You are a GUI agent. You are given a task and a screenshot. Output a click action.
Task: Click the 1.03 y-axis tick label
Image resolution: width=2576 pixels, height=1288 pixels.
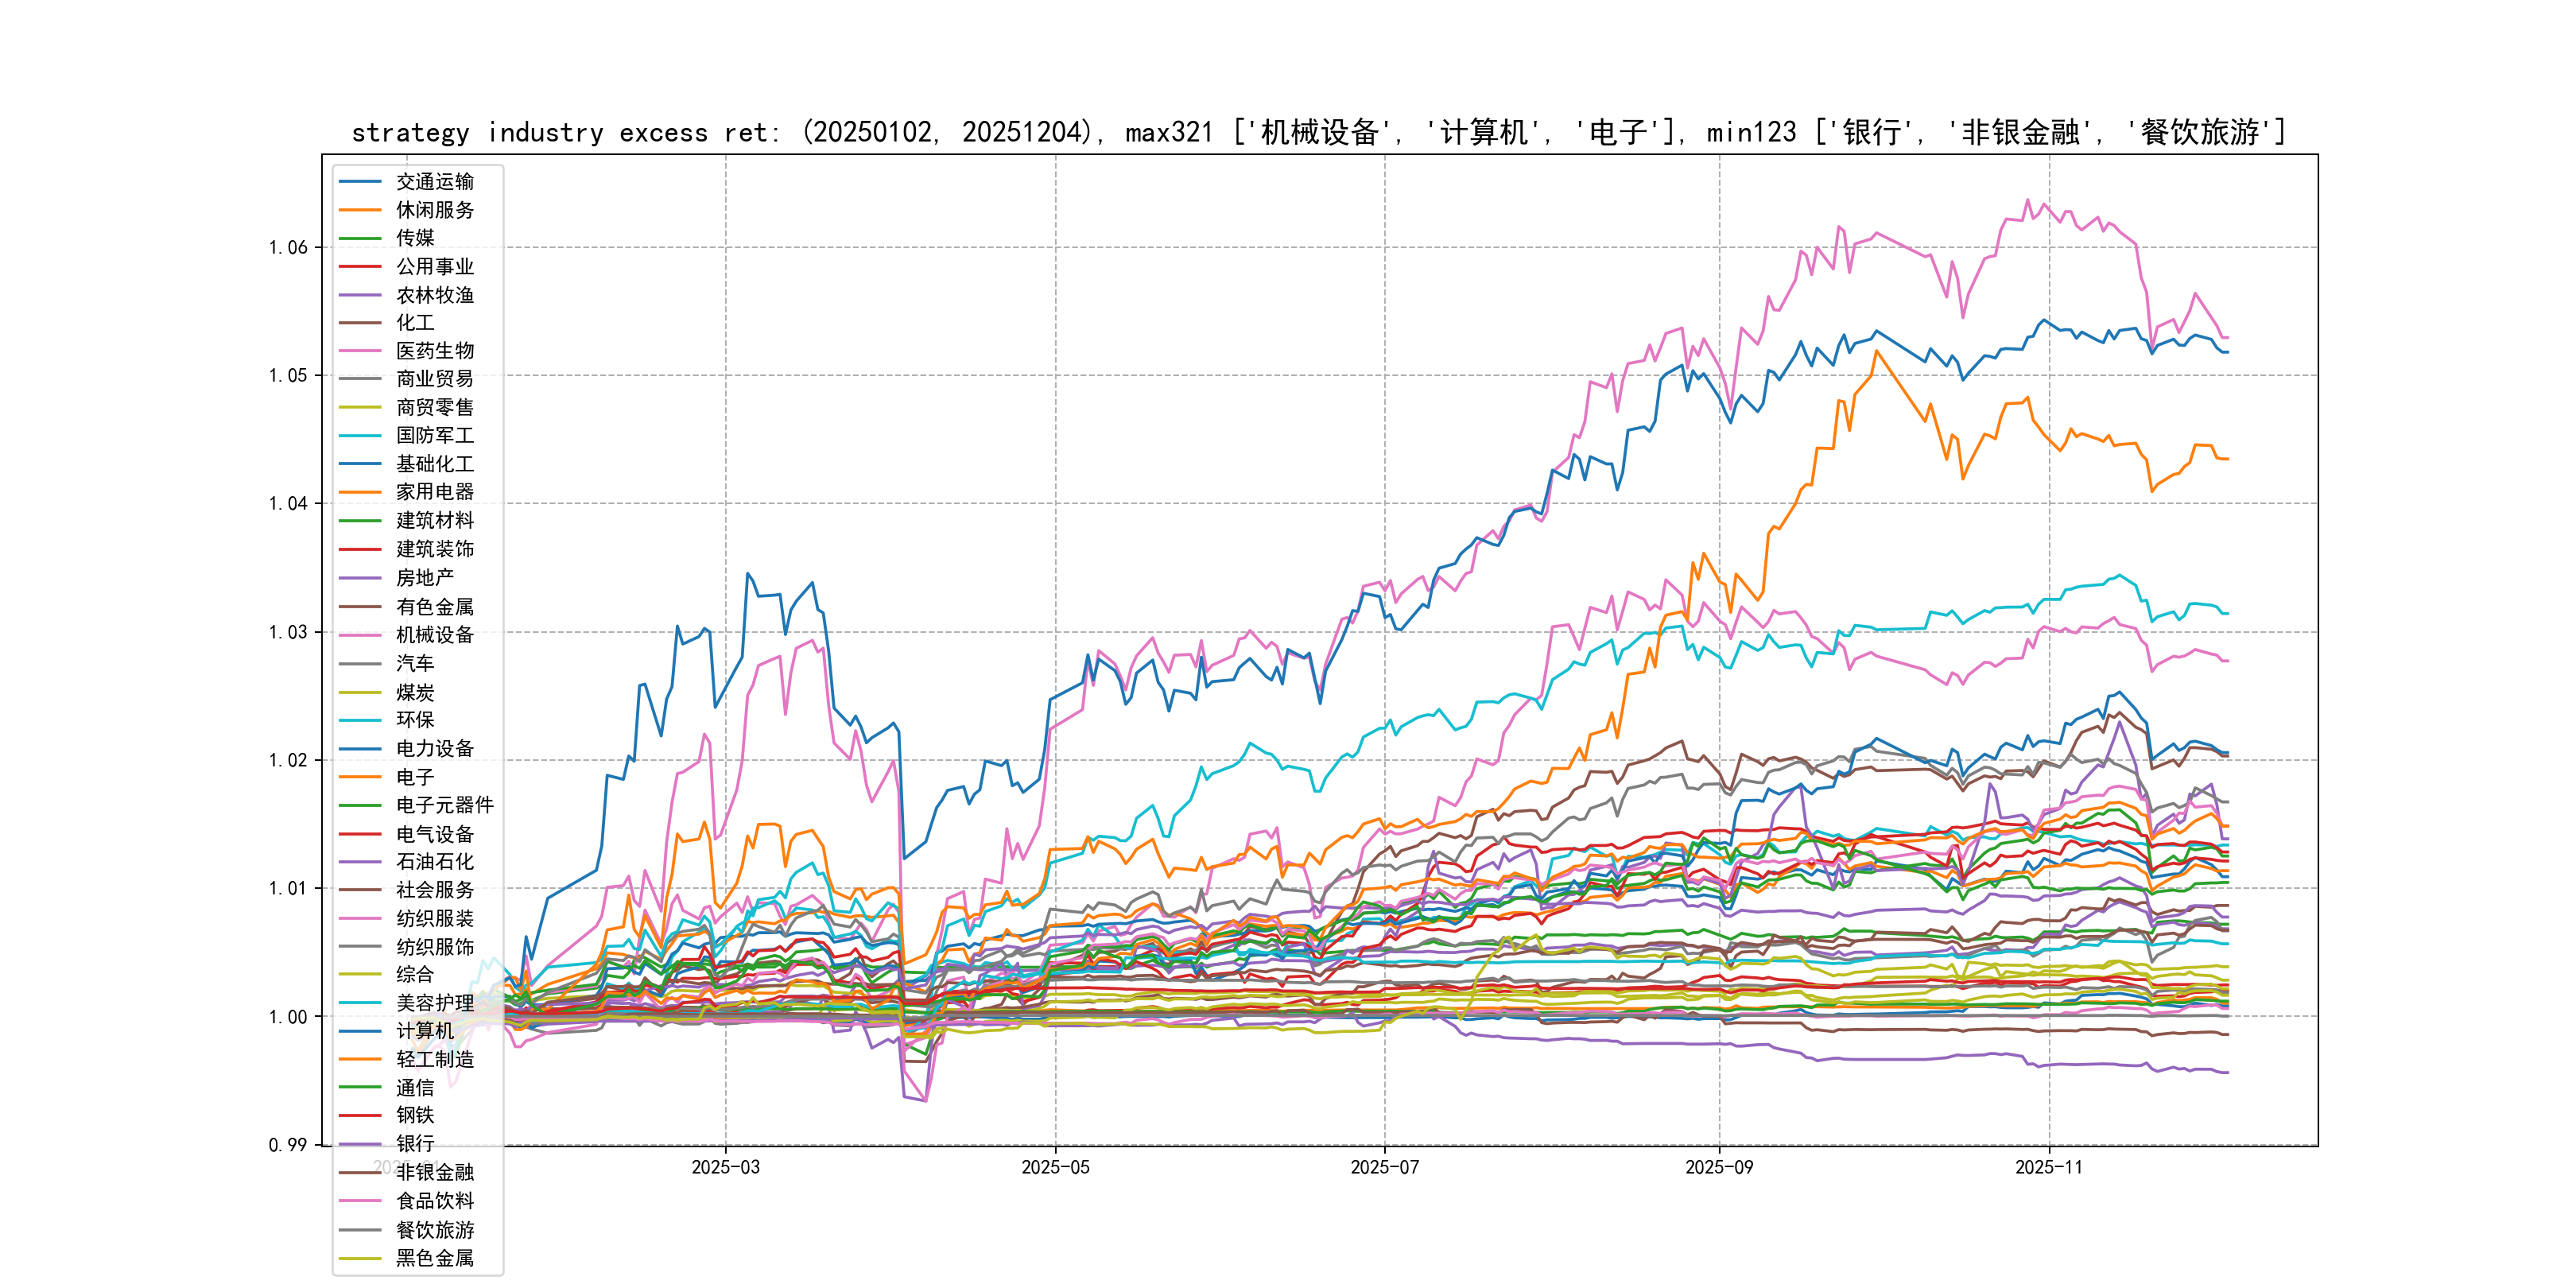(288, 632)
